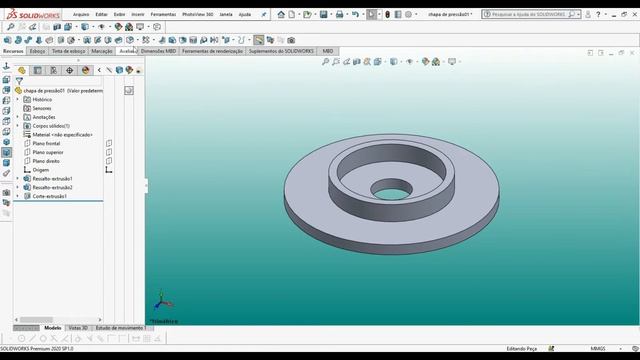Click the Save icon
The width and height of the screenshot is (640, 360).
[x=323, y=14]
